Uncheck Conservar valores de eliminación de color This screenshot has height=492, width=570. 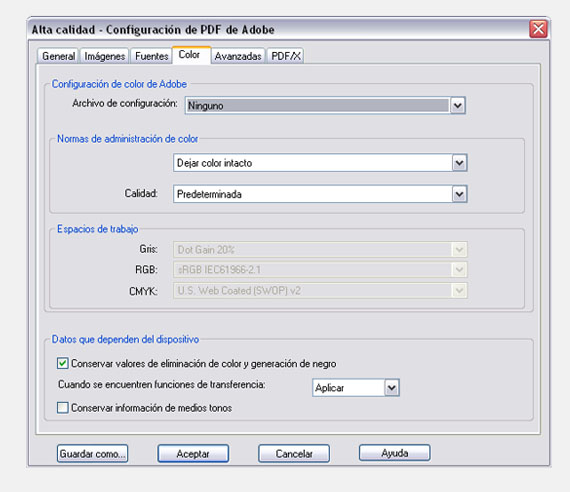point(63,363)
